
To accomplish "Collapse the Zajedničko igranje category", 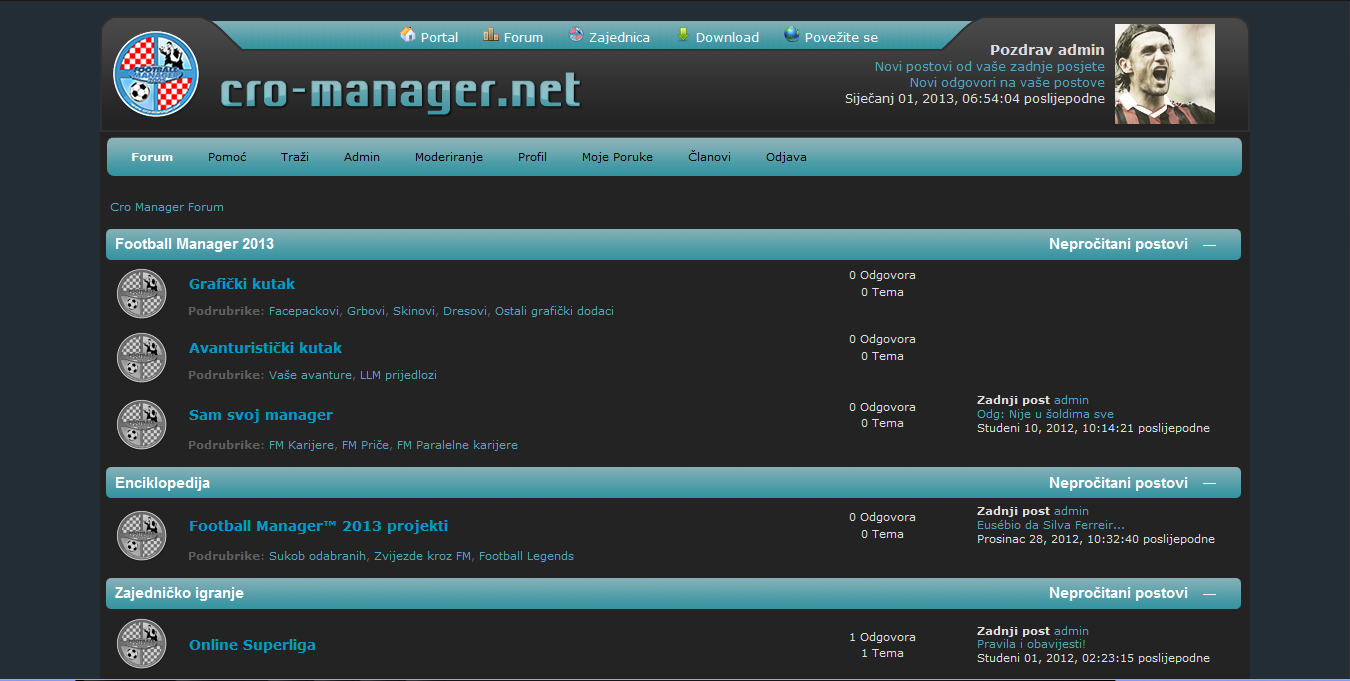I will [1210, 594].
